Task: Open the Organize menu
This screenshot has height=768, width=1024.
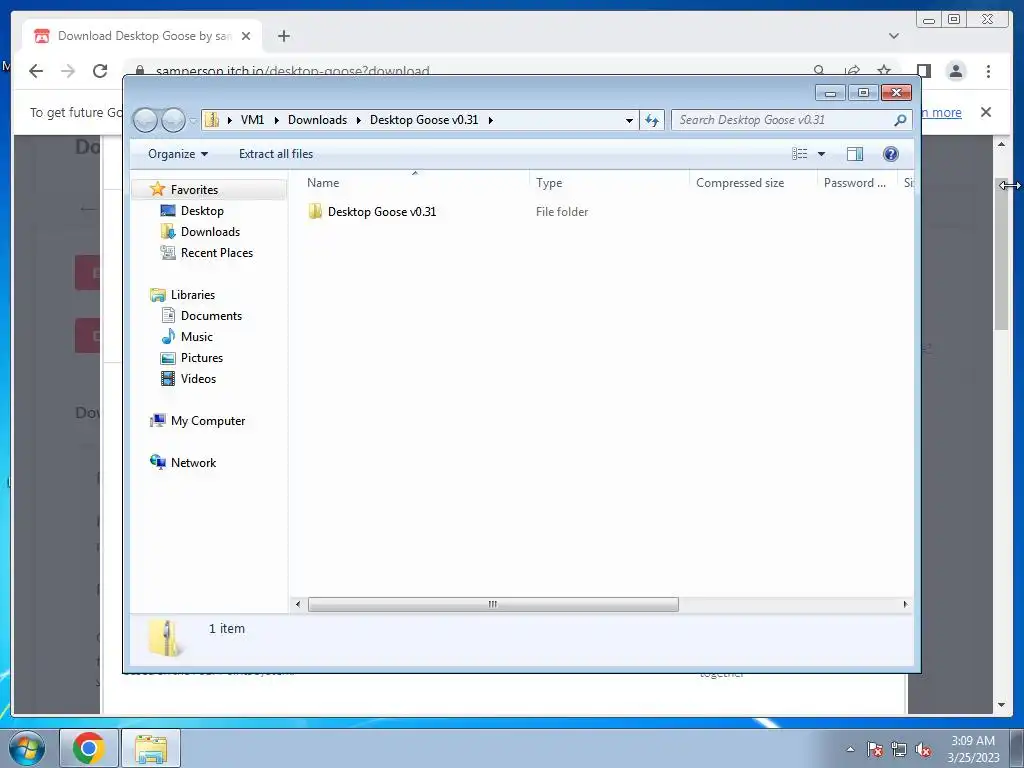Action: tap(178, 154)
